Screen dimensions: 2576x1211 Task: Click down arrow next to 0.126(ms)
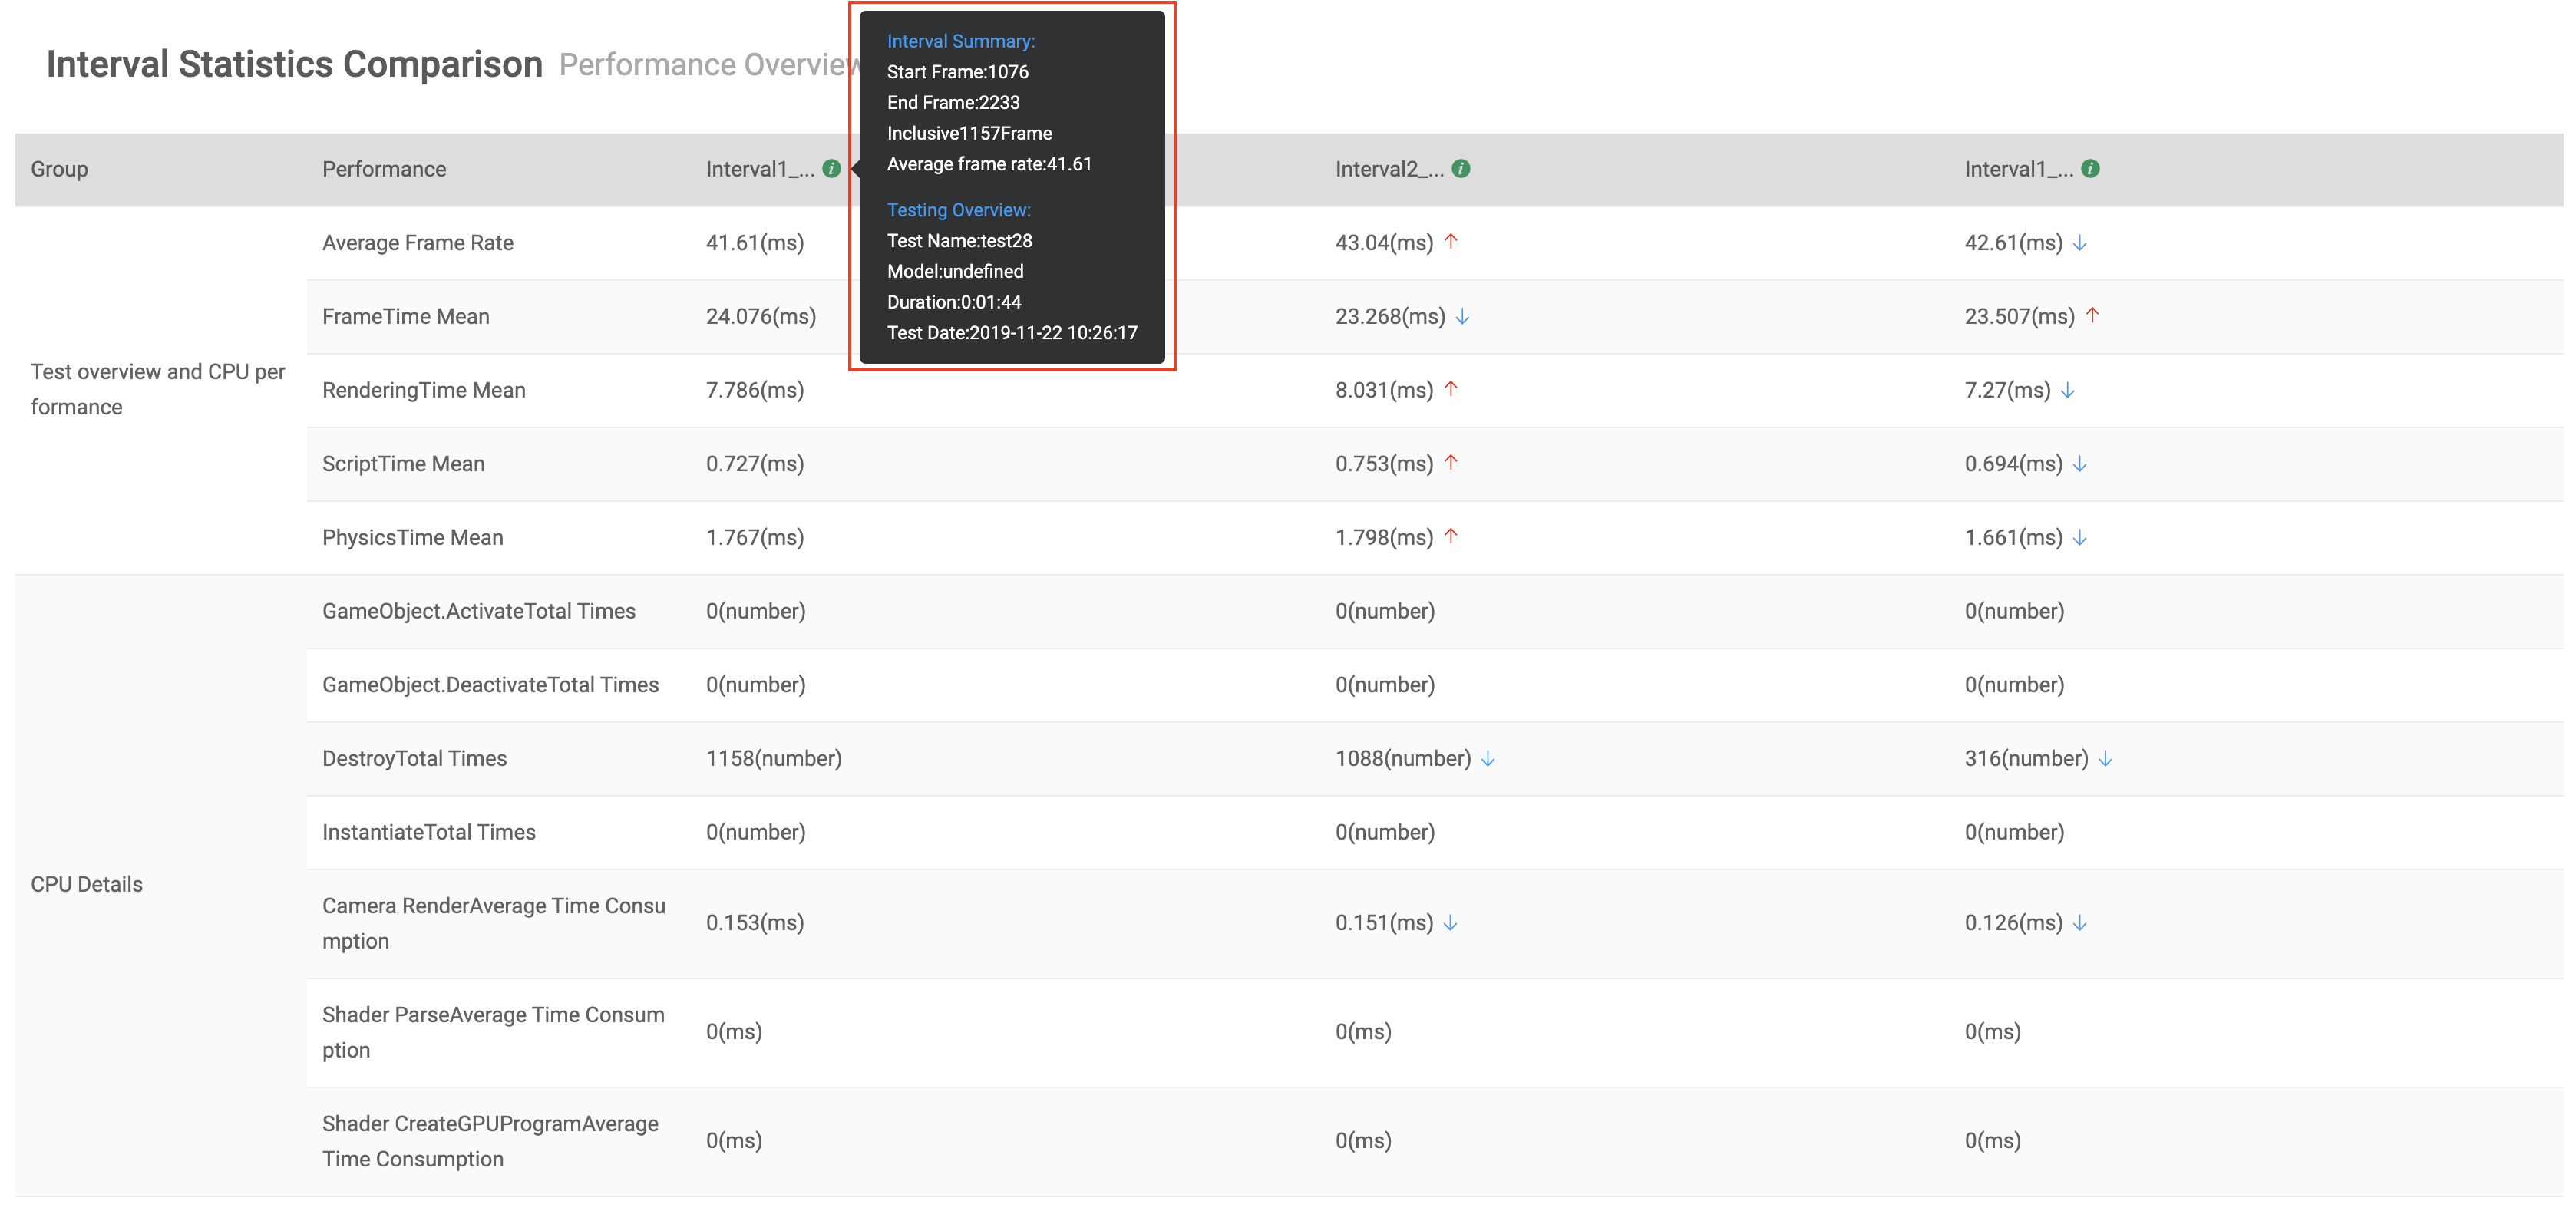(2080, 923)
